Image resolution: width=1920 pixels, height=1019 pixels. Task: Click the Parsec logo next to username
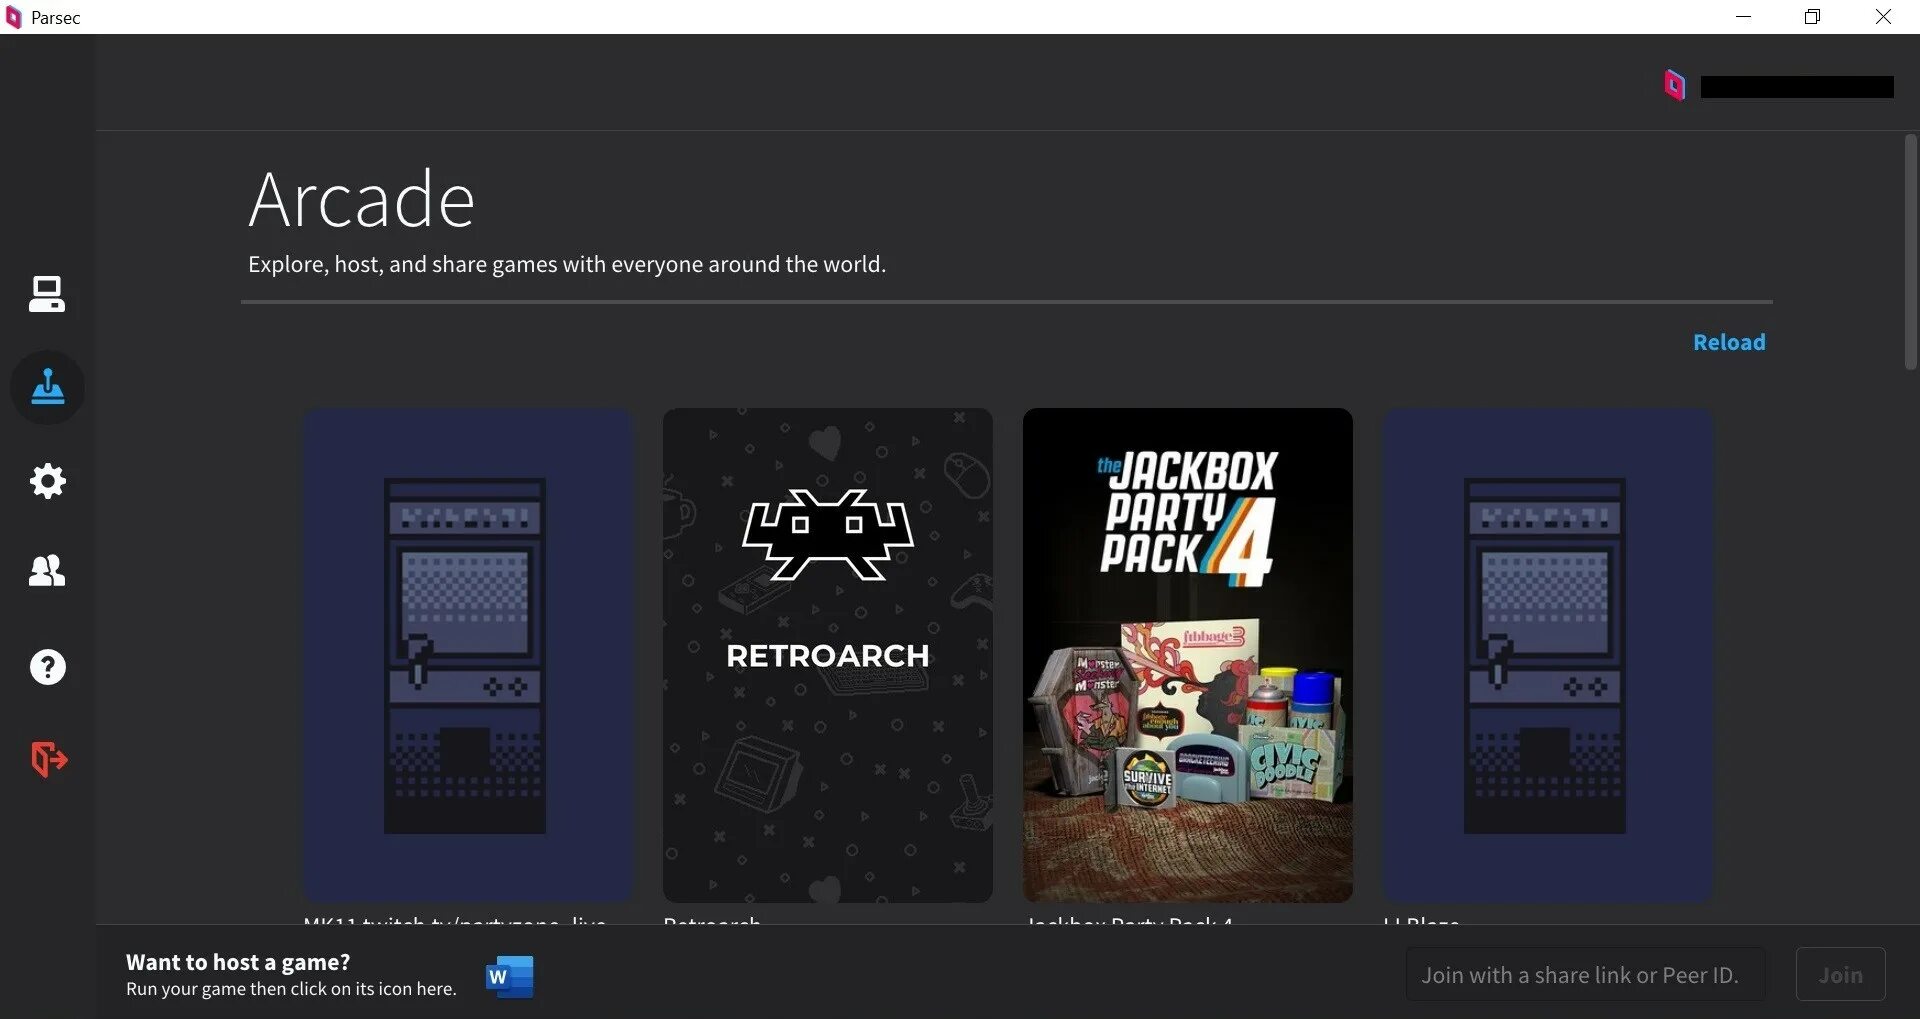pyautogui.click(x=1675, y=86)
